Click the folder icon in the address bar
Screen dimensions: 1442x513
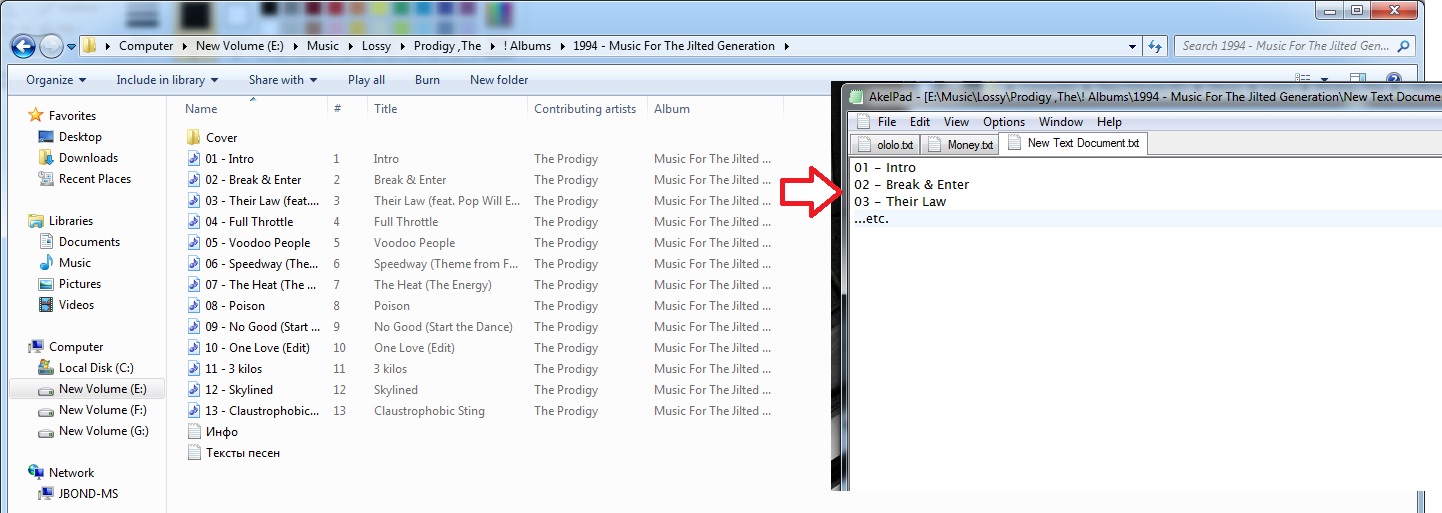(89, 46)
